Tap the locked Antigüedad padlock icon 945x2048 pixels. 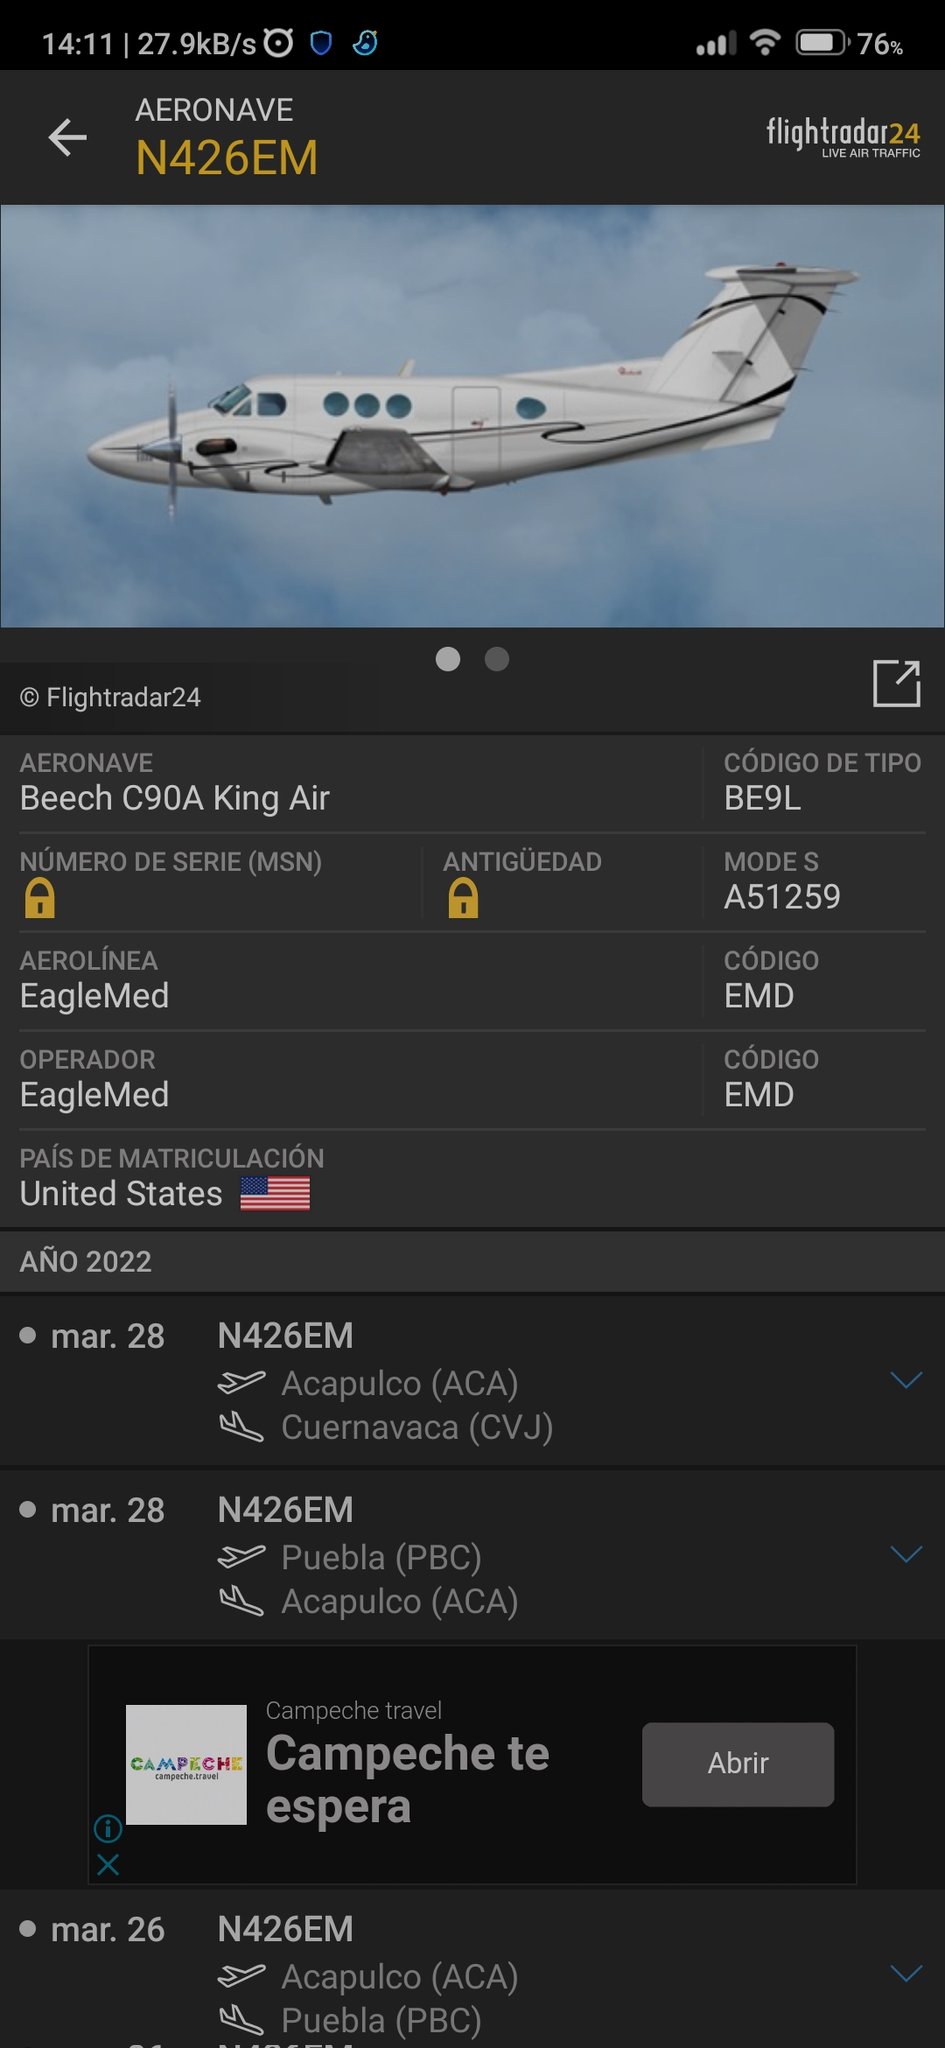pyautogui.click(x=463, y=898)
